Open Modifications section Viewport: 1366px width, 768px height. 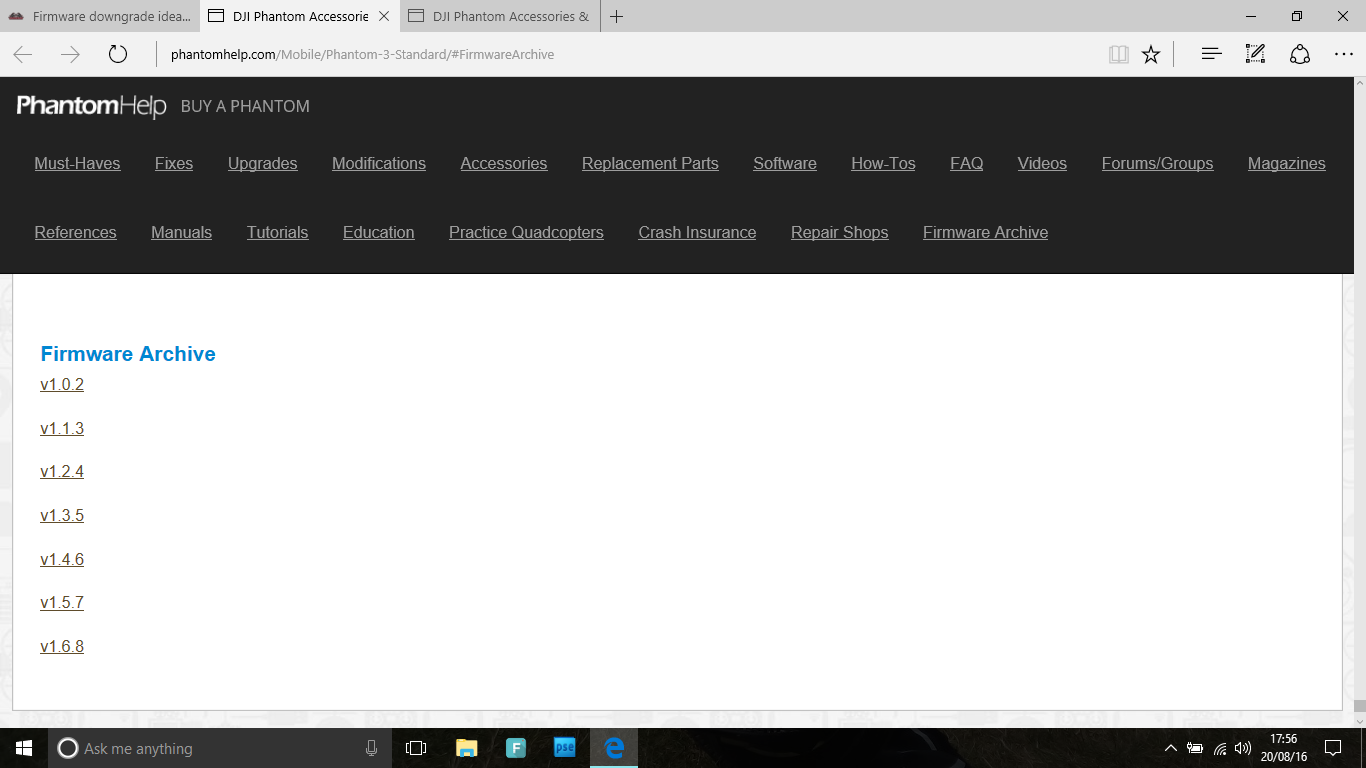click(x=379, y=164)
